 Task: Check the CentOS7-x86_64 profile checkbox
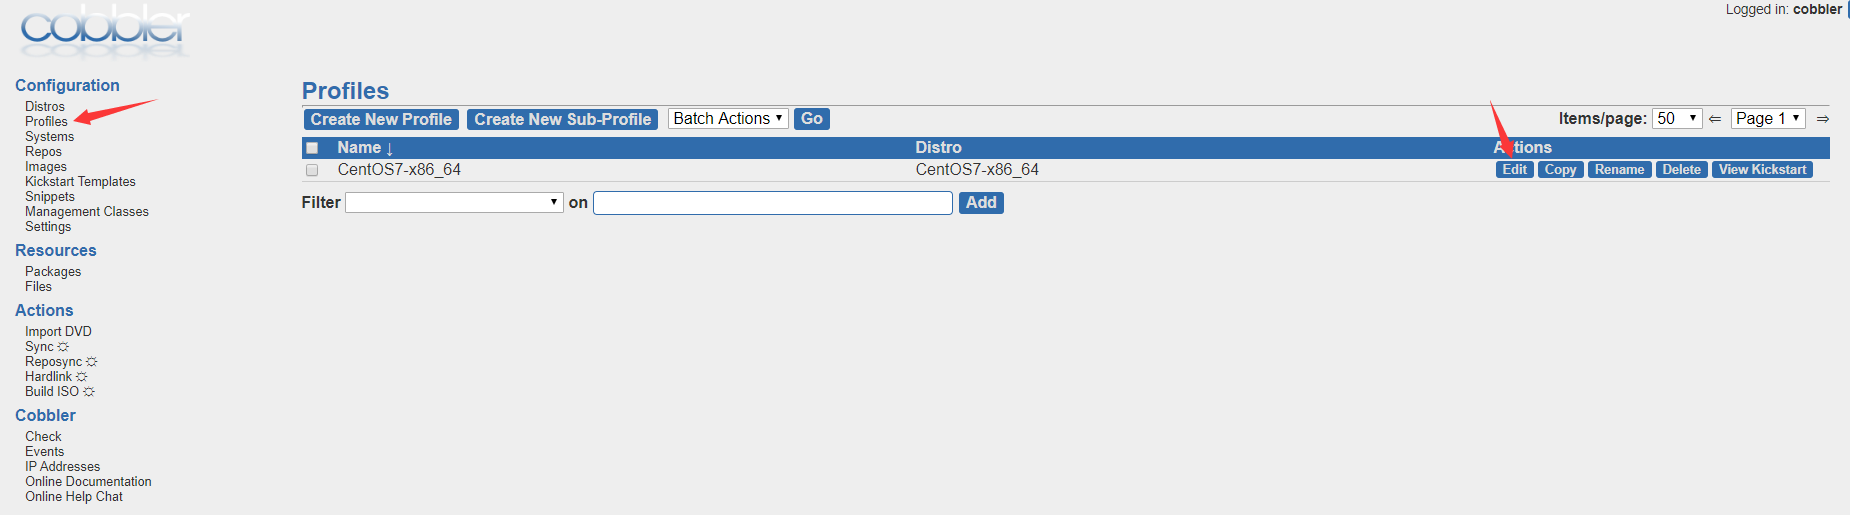(312, 170)
